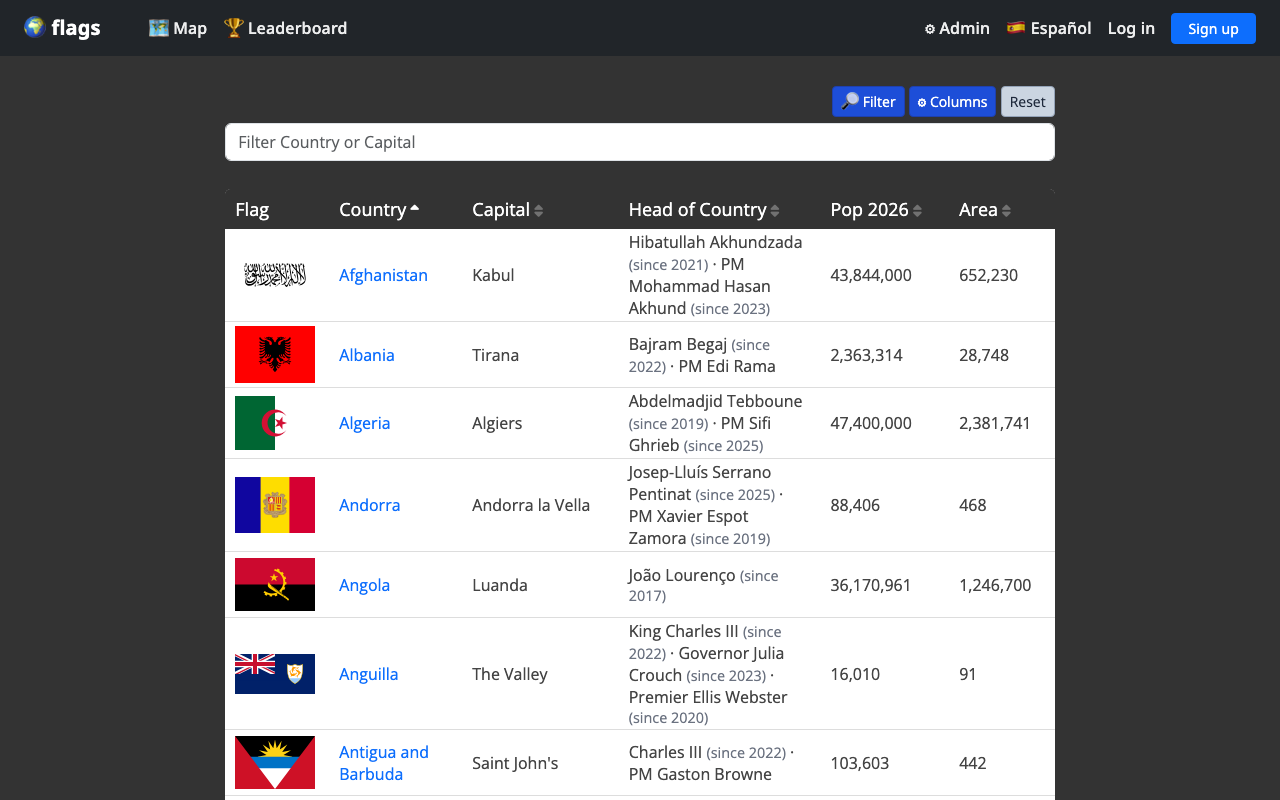The height and width of the screenshot is (800, 1280).
Task: Open the Admin settings link
Action: coord(957,28)
